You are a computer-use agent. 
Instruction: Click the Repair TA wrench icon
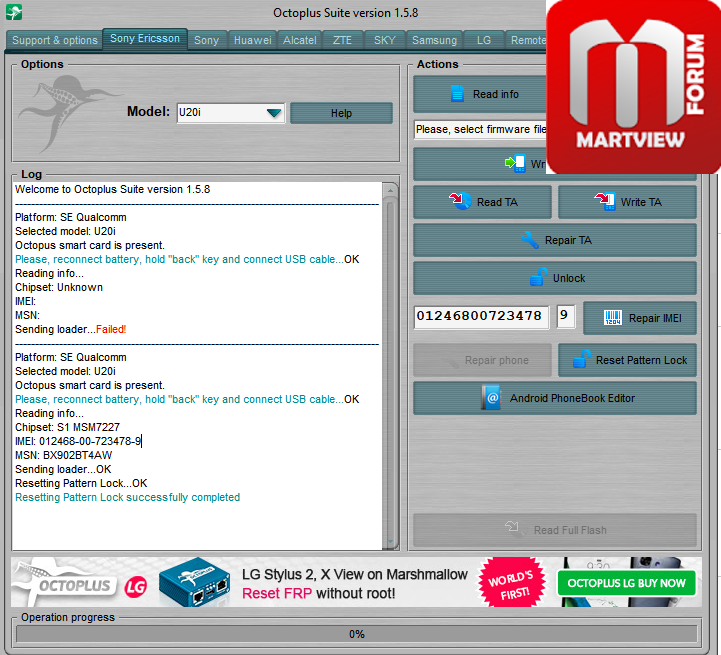coord(530,240)
